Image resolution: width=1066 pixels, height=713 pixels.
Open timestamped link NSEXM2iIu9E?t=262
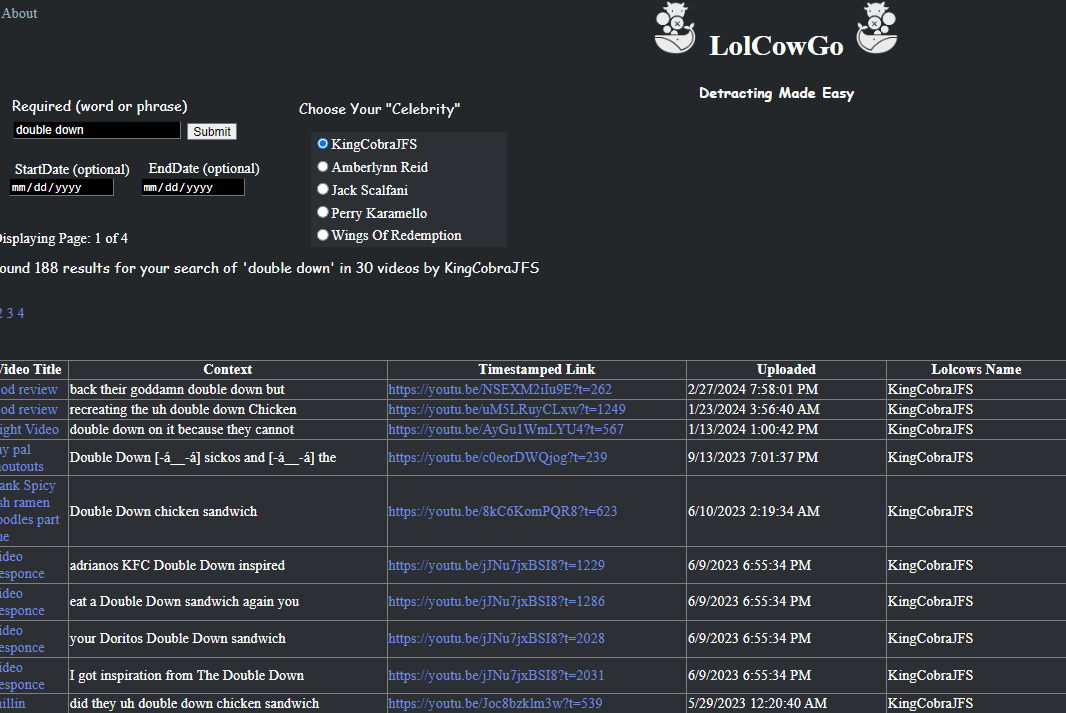(500, 389)
